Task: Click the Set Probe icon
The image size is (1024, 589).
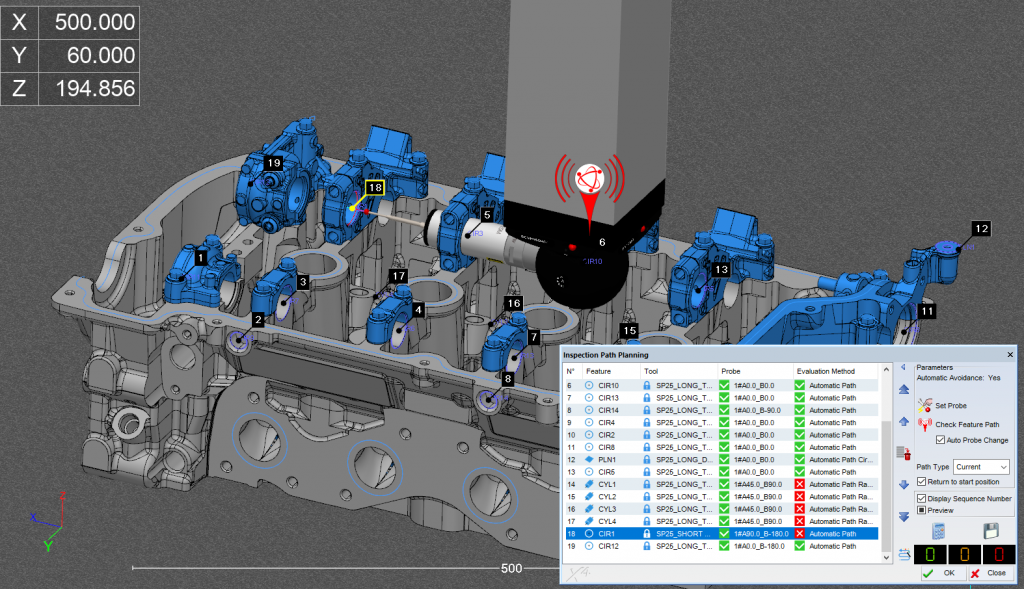Action: (x=925, y=404)
